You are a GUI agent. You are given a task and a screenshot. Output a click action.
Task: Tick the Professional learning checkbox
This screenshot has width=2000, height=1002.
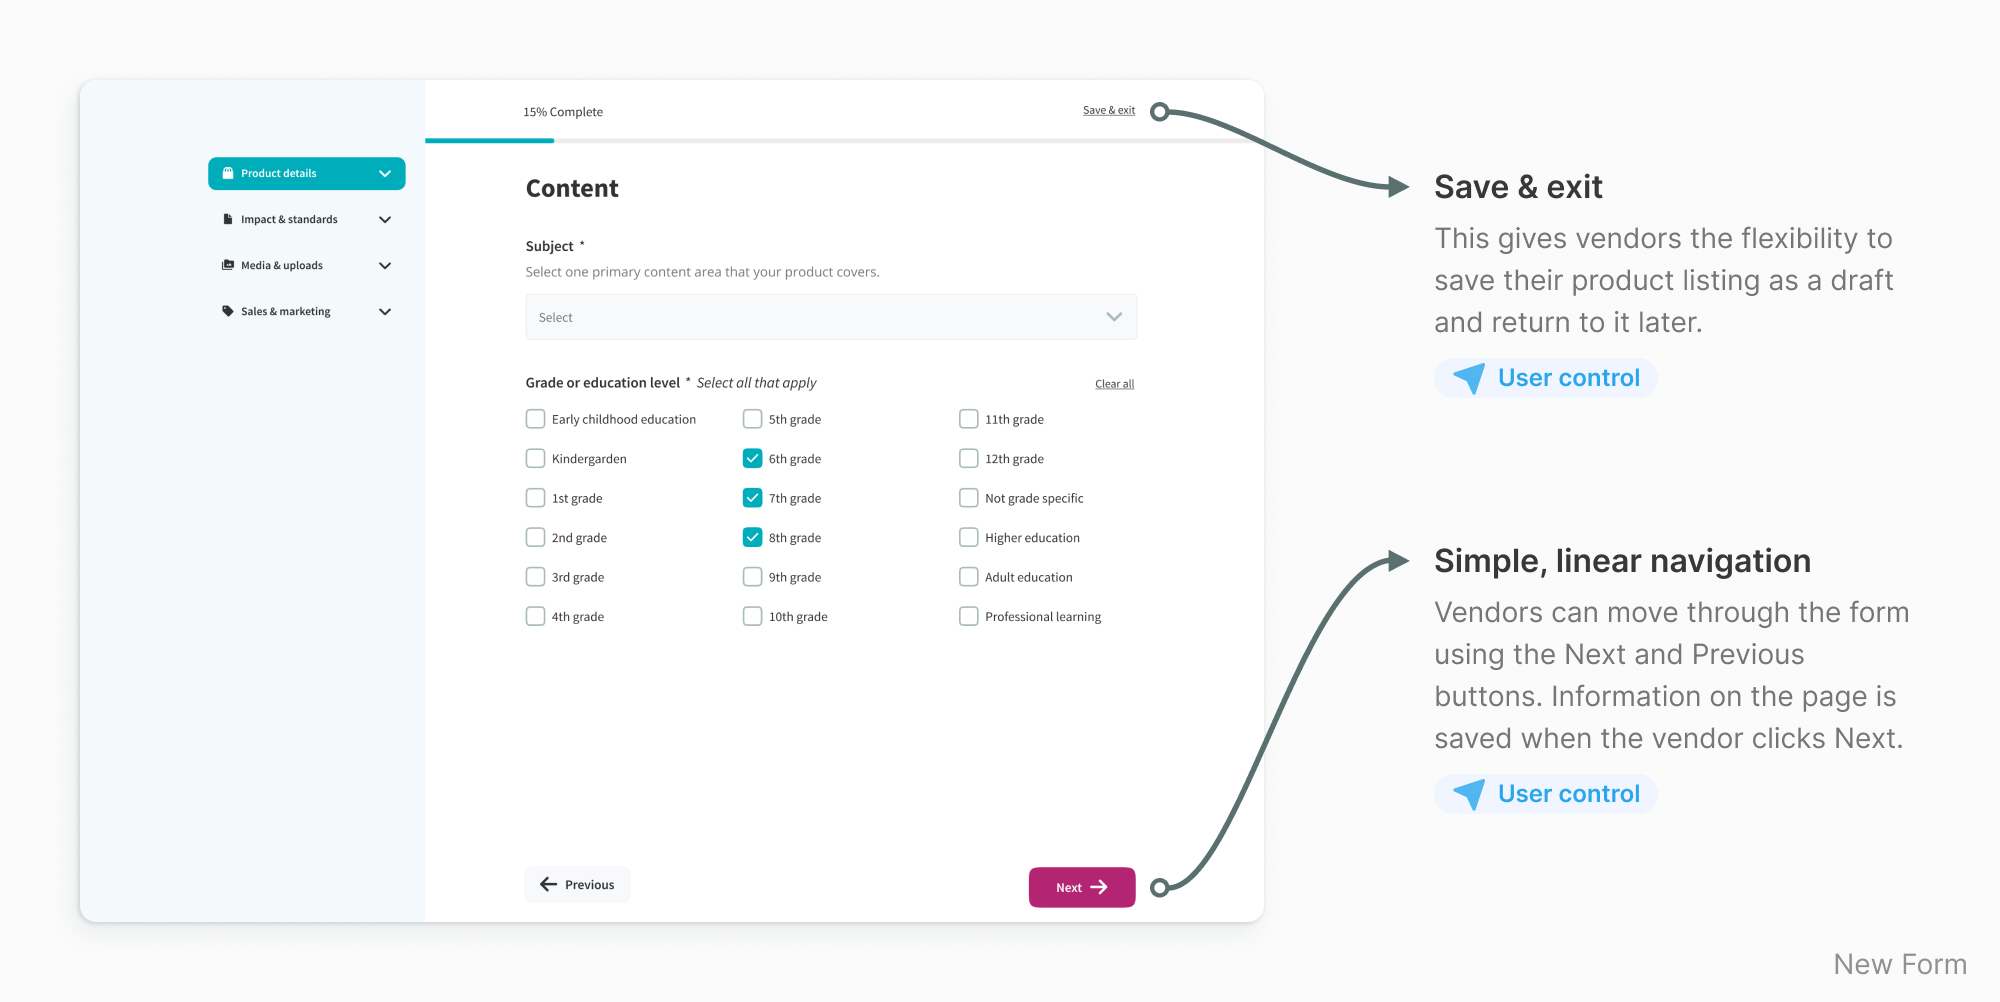(968, 616)
